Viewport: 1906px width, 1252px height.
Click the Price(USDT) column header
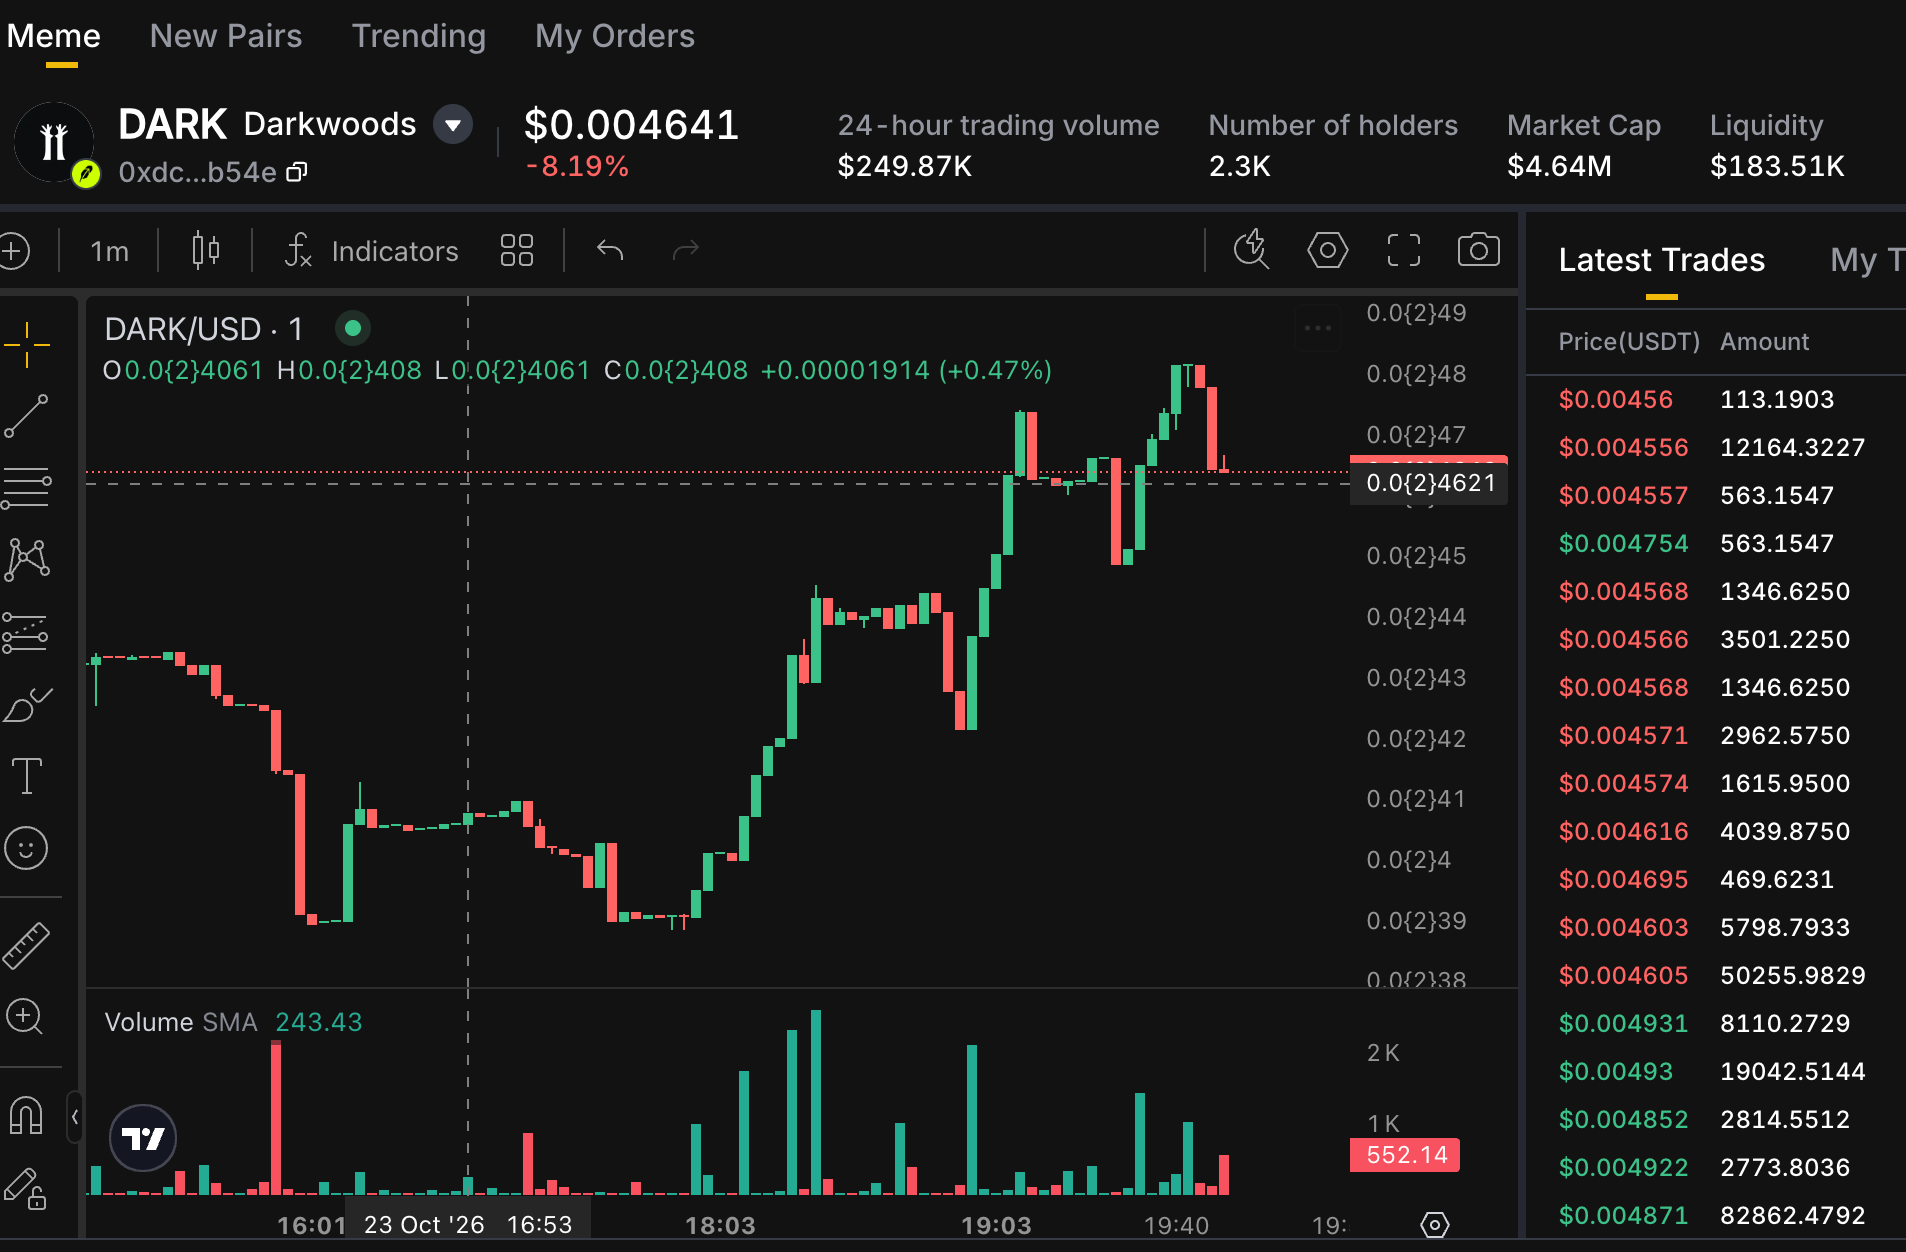(x=1629, y=342)
